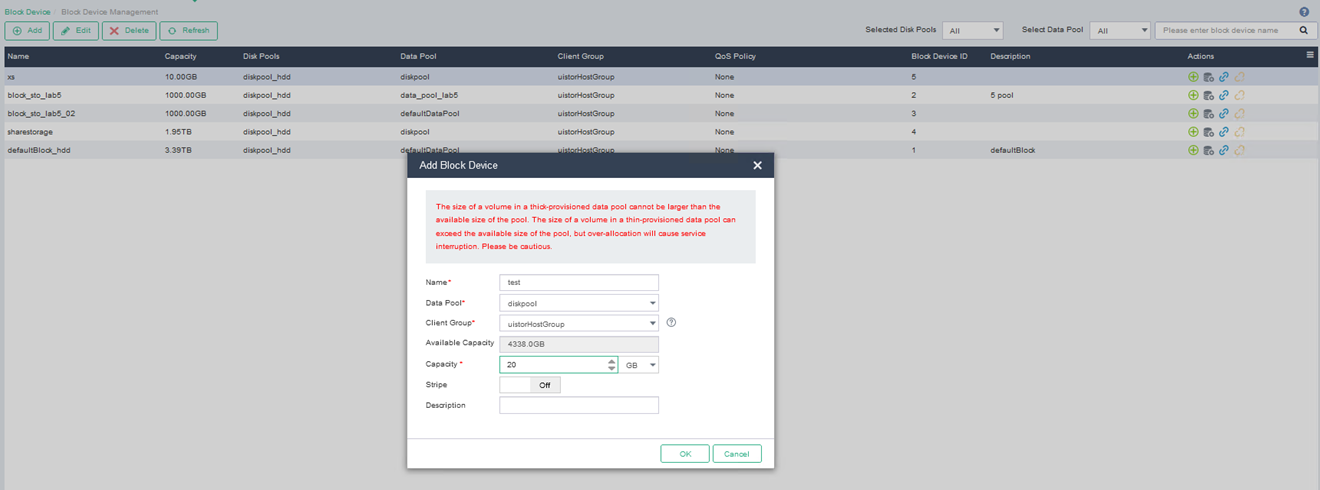1320x490 pixels.
Task: Click the help icon beside Client Group
Action: tap(671, 323)
